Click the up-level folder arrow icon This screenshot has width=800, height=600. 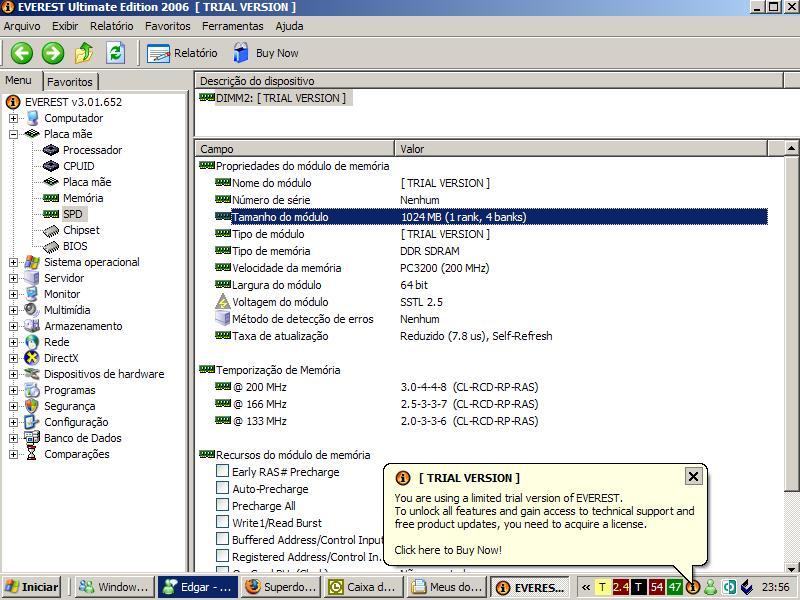84,53
